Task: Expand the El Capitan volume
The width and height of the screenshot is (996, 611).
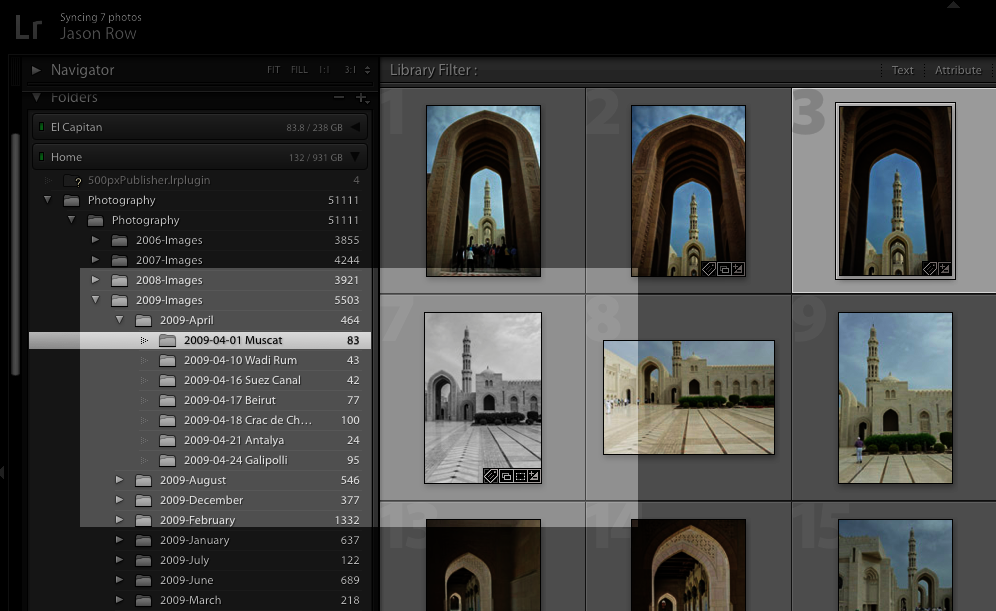Action: (356, 127)
